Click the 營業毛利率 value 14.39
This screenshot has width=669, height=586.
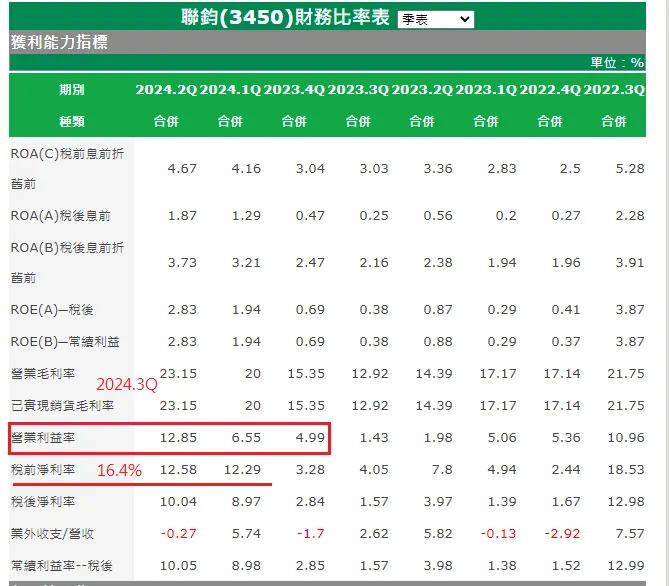434,373
